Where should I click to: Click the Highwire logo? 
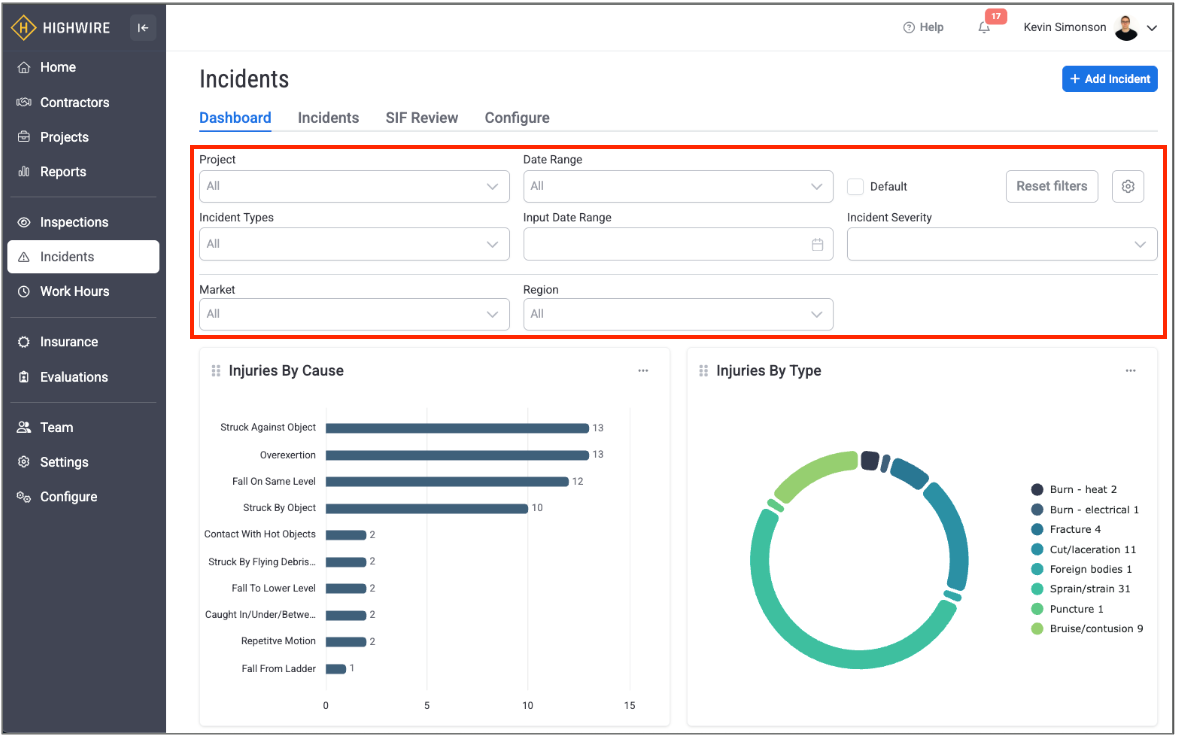pos(61,28)
